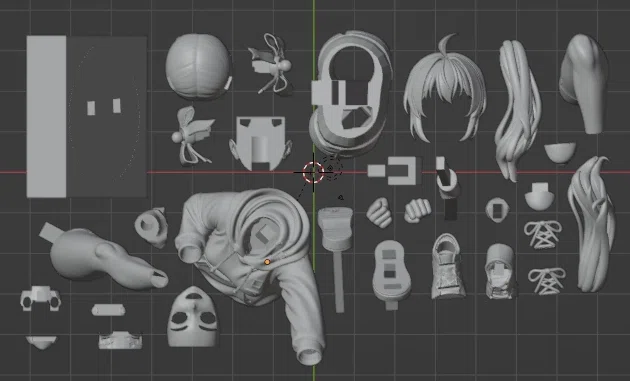Select the lower shoelace mesh
This screenshot has width=630, height=381.
[x=547, y=281]
